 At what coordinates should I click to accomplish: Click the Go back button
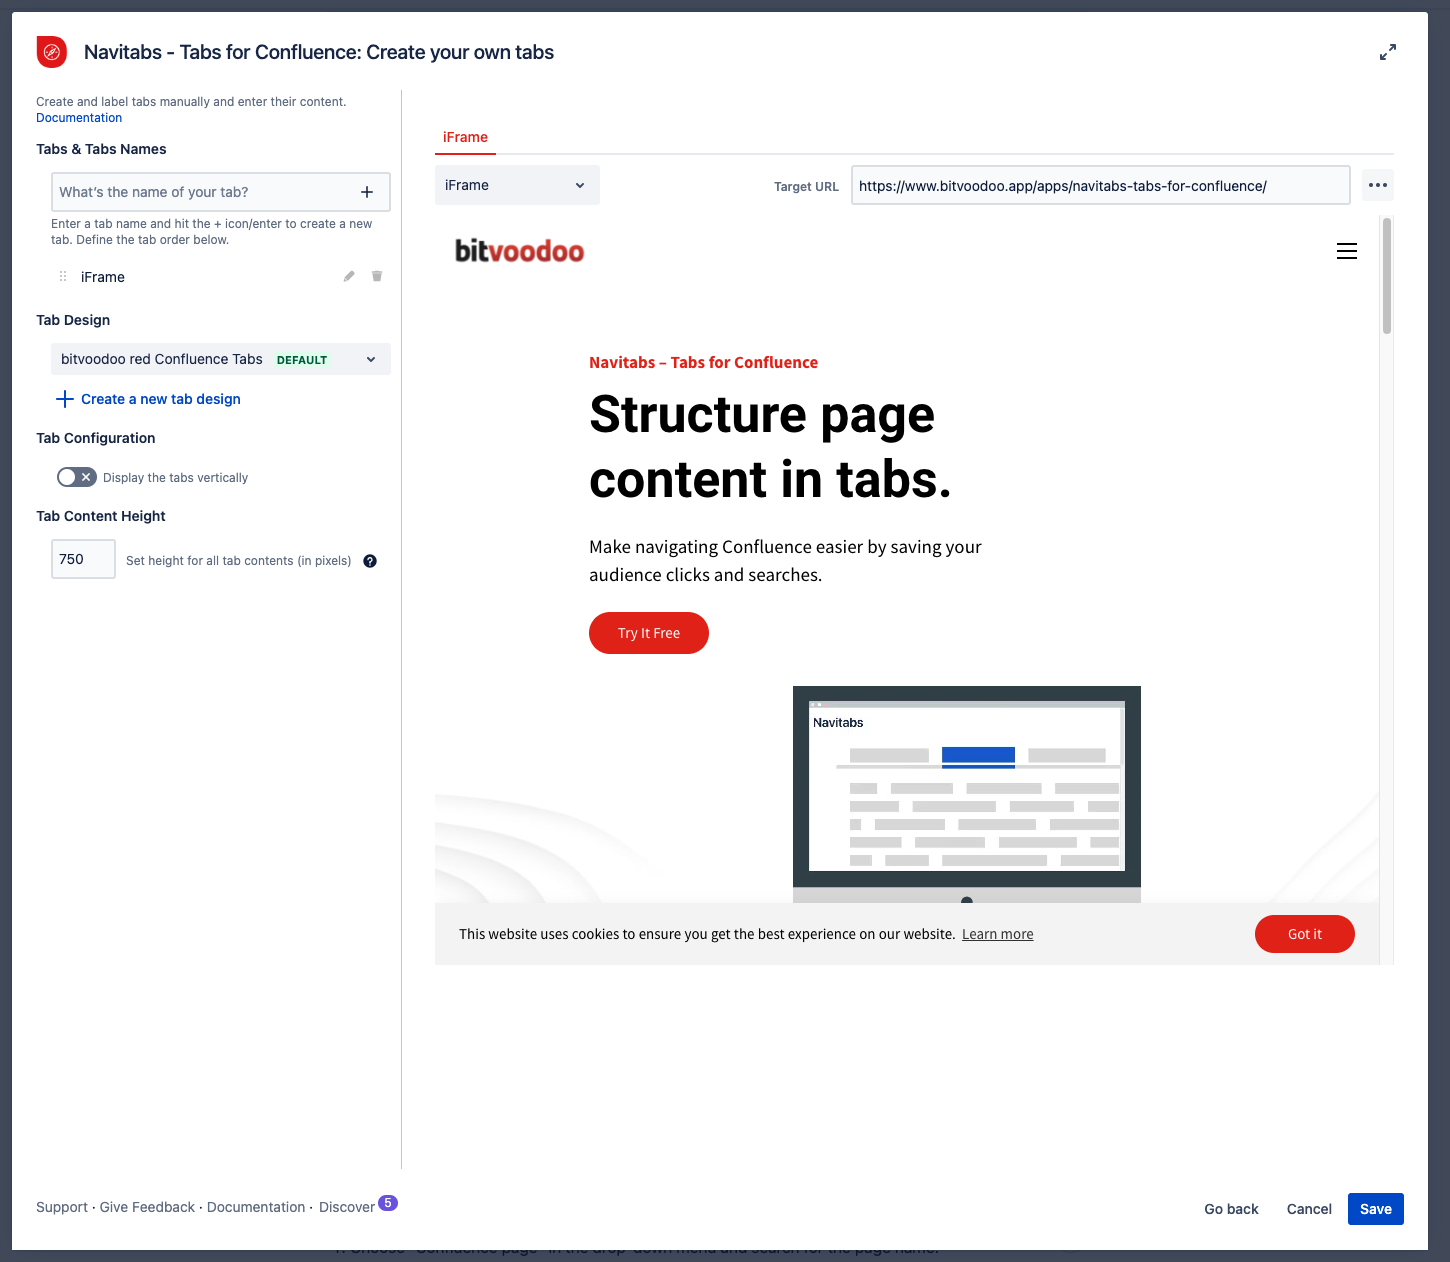tap(1231, 1209)
